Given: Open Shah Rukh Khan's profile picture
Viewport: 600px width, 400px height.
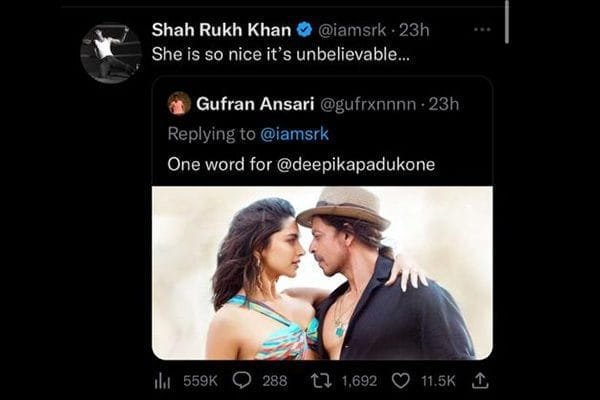Looking at the screenshot, I should point(110,53).
